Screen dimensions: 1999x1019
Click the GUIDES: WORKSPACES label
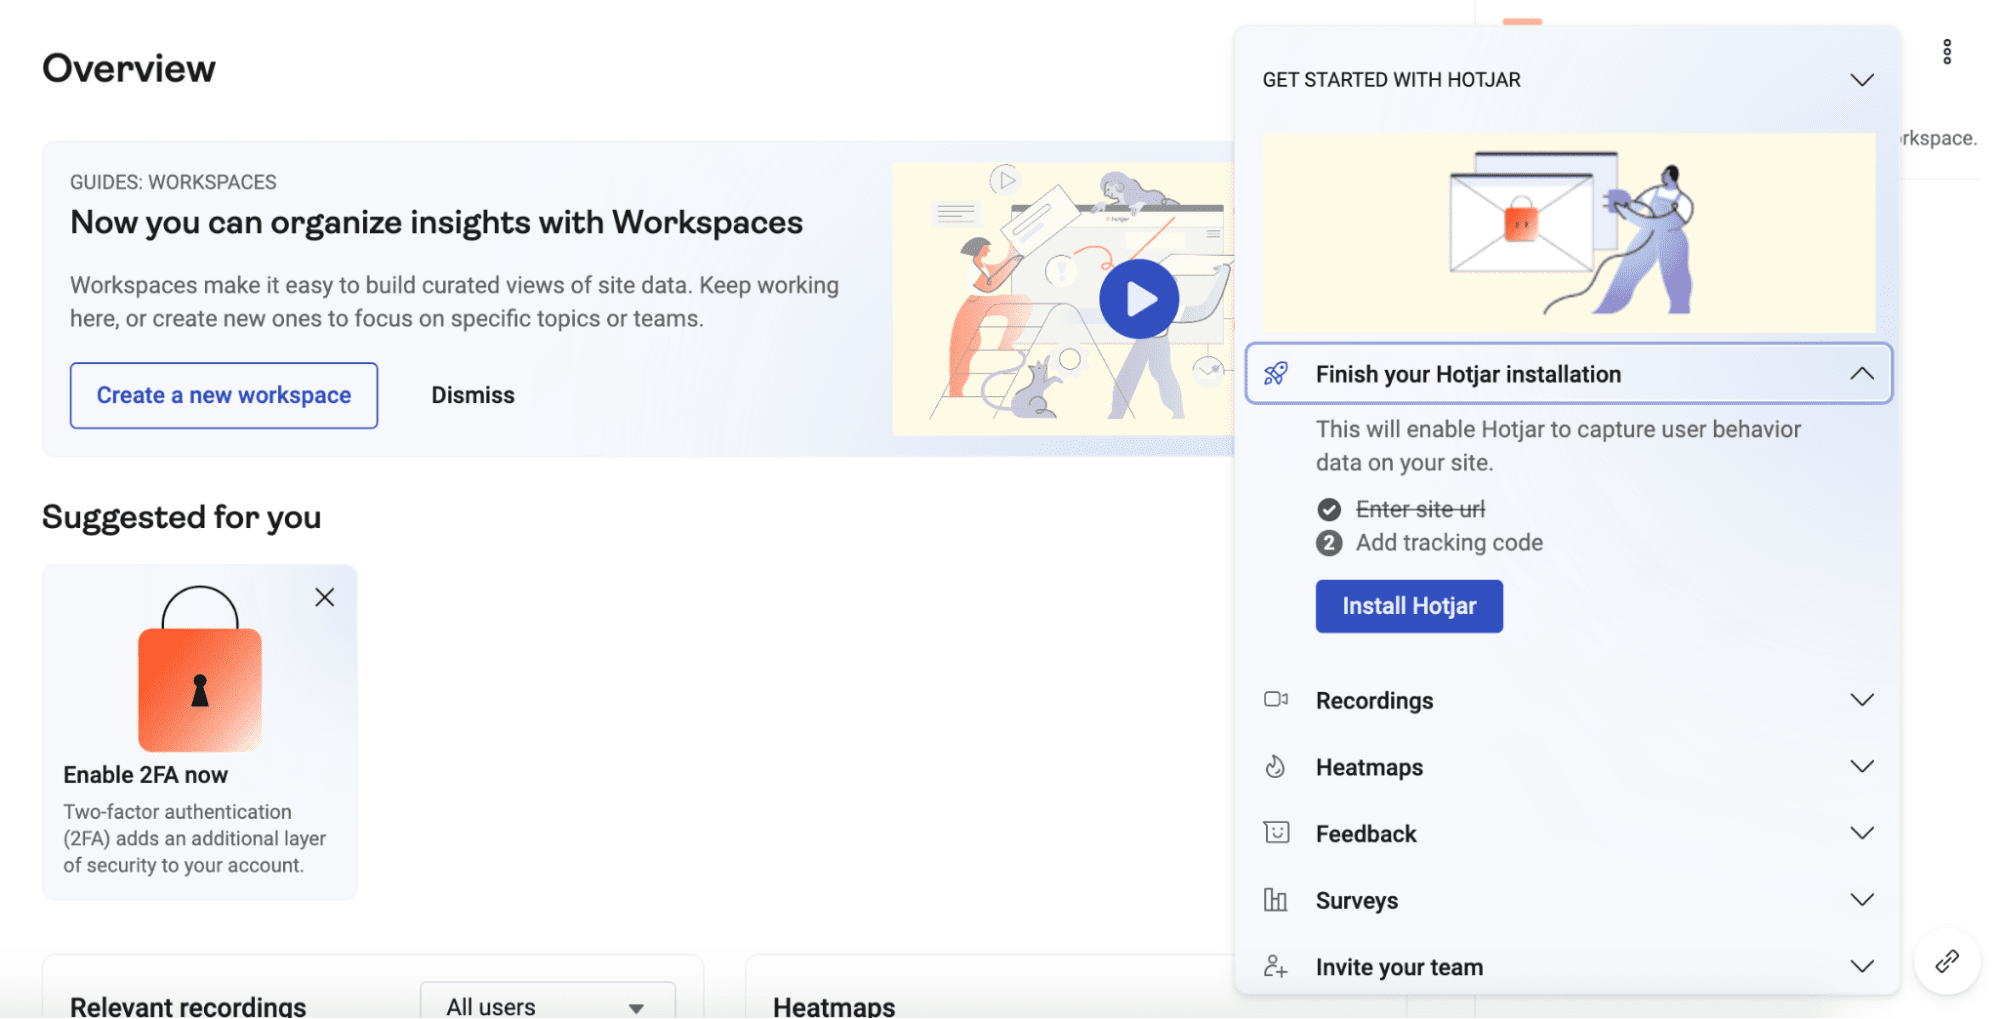pos(173,182)
